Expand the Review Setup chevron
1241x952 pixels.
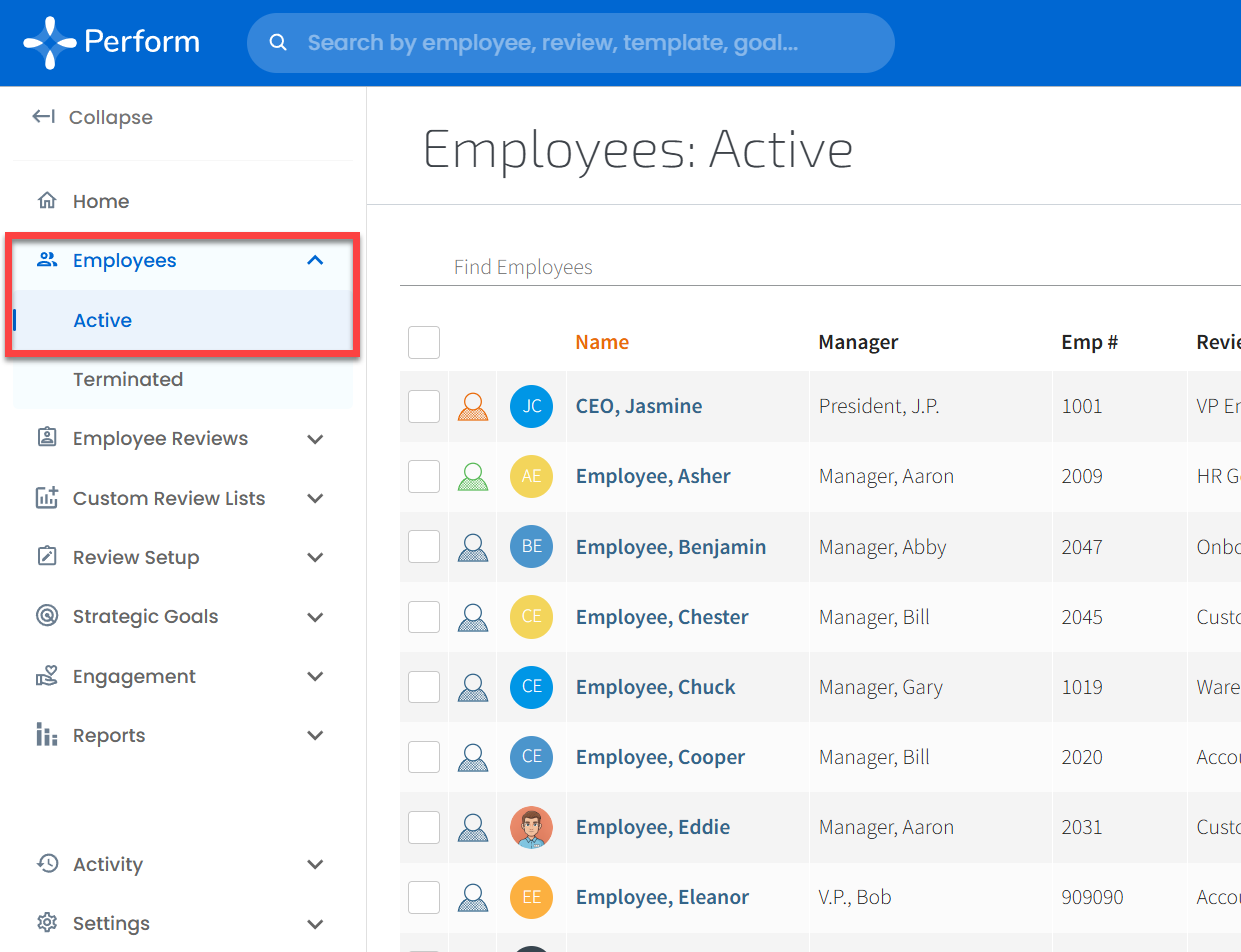point(315,558)
